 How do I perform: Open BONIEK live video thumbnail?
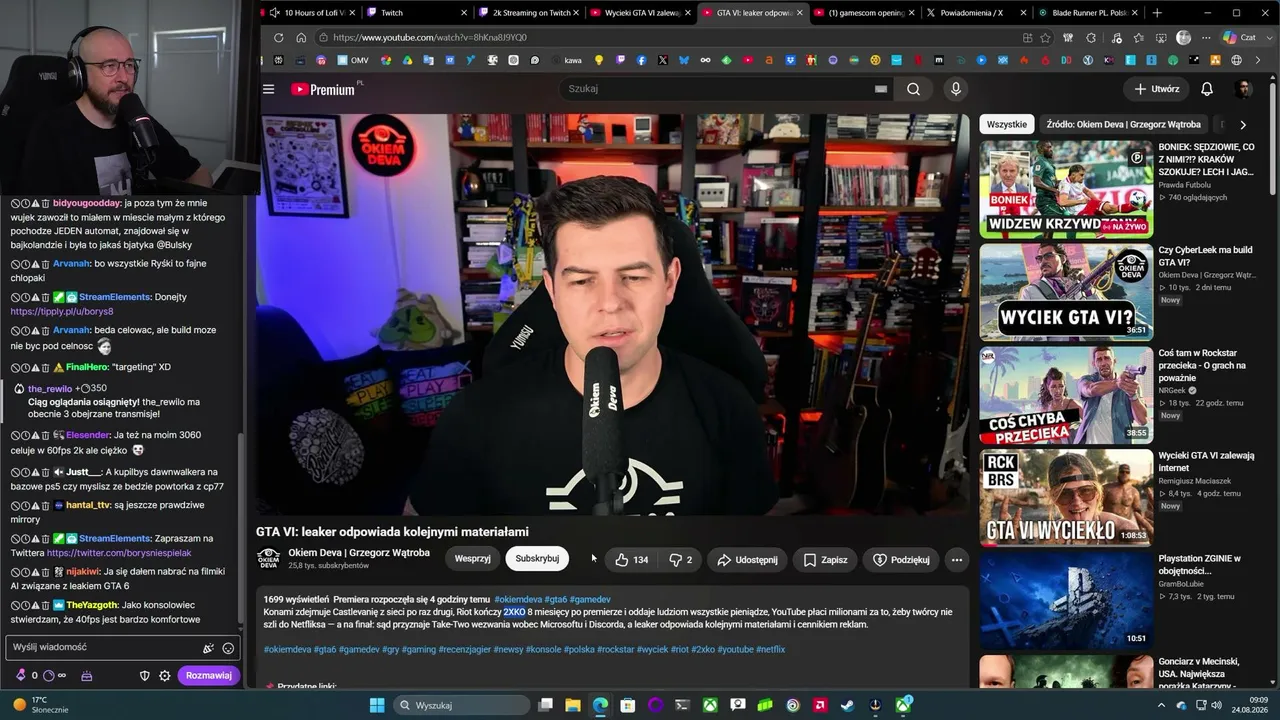point(1066,189)
